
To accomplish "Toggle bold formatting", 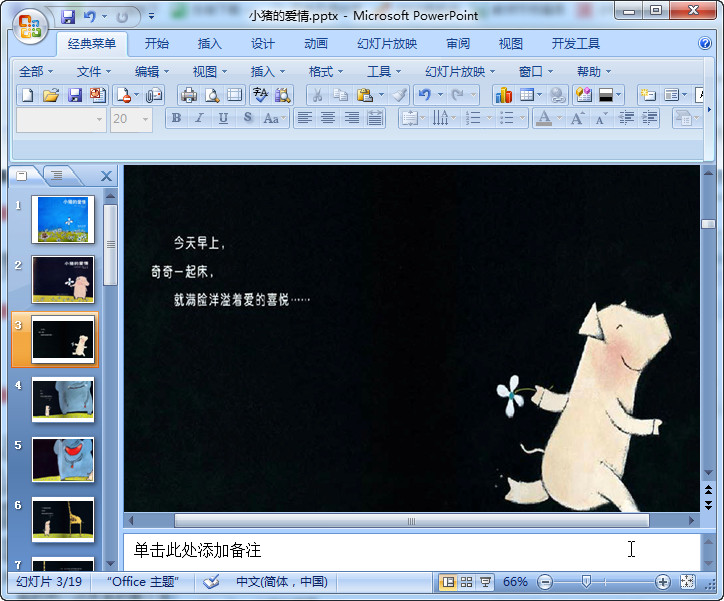I will click(x=176, y=118).
